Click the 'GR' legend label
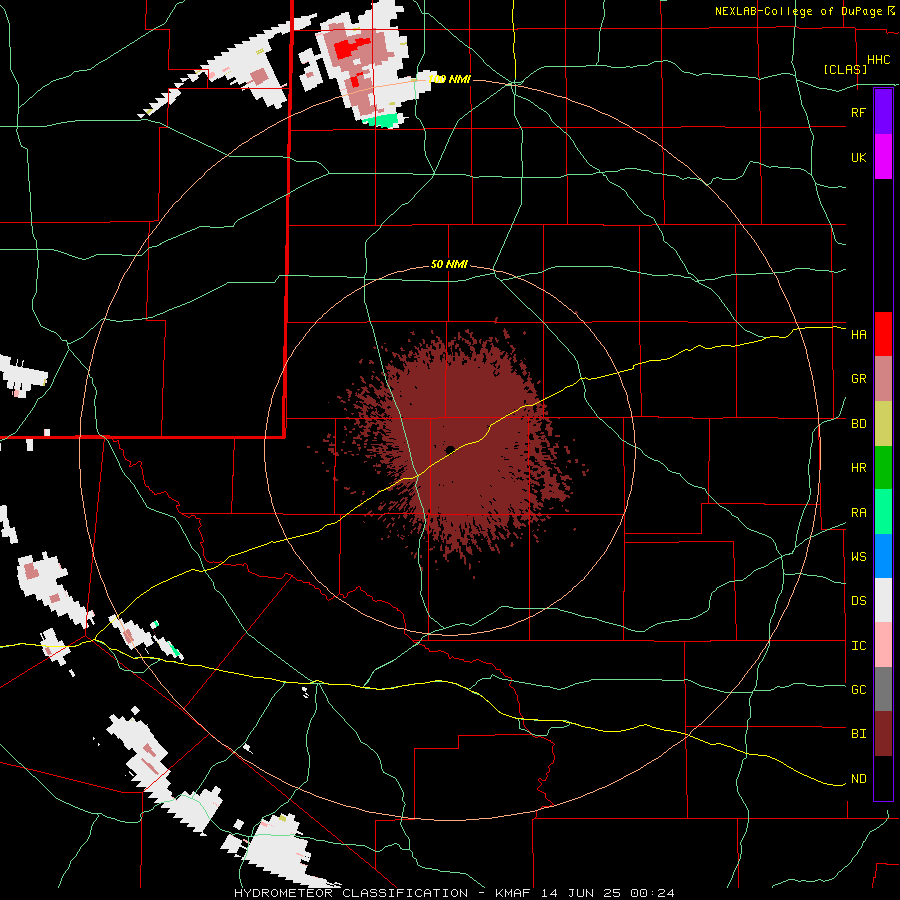The width and height of the screenshot is (900, 900). pyautogui.click(x=858, y=379)
